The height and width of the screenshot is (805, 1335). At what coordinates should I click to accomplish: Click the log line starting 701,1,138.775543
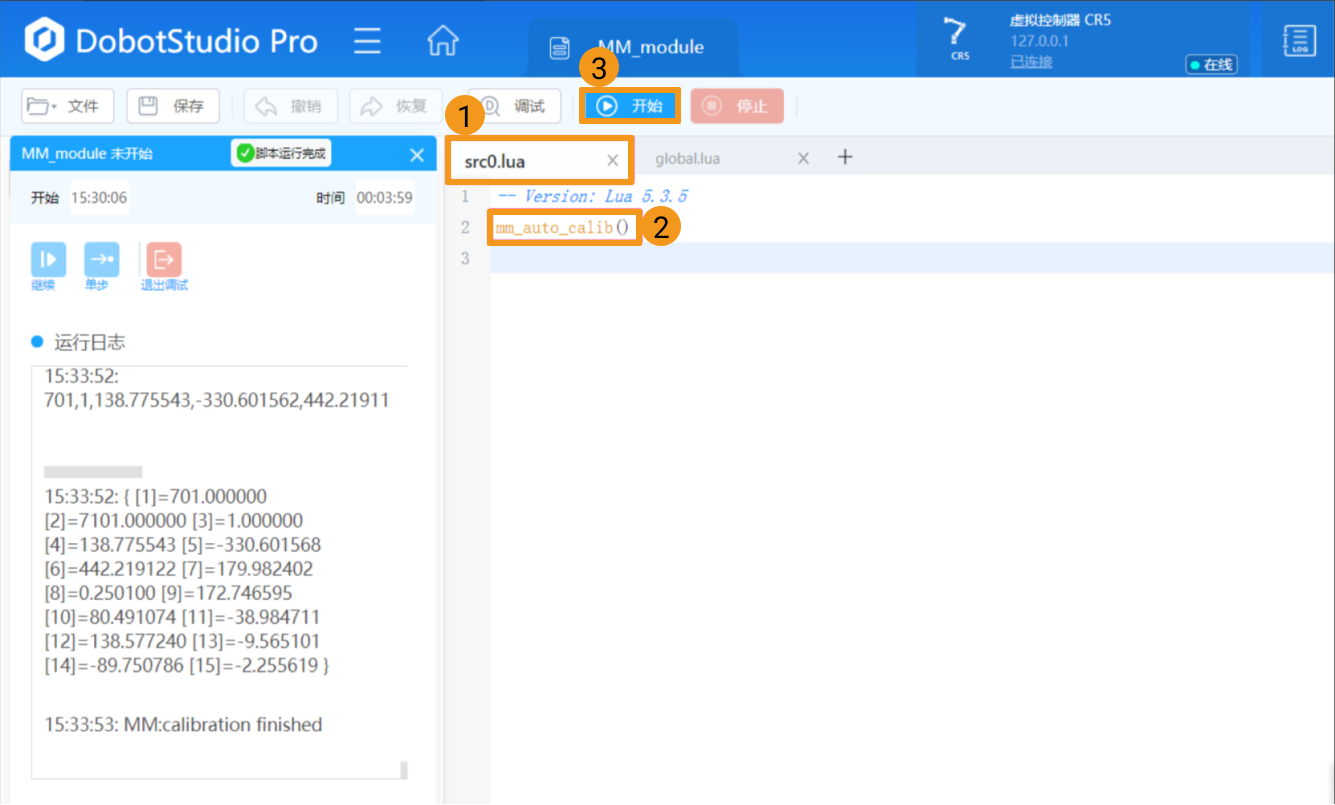click(217, 400)
